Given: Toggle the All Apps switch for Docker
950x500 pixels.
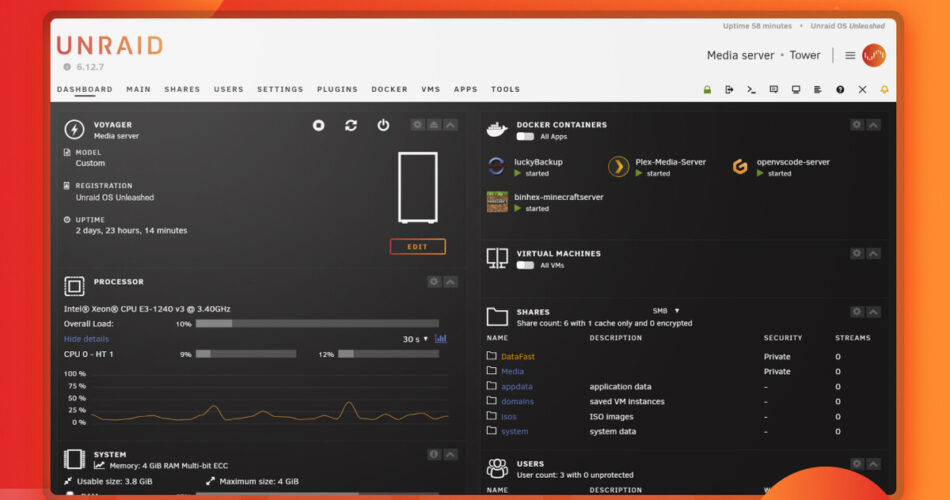Looking at the screenshot, I should click(525, 136).
